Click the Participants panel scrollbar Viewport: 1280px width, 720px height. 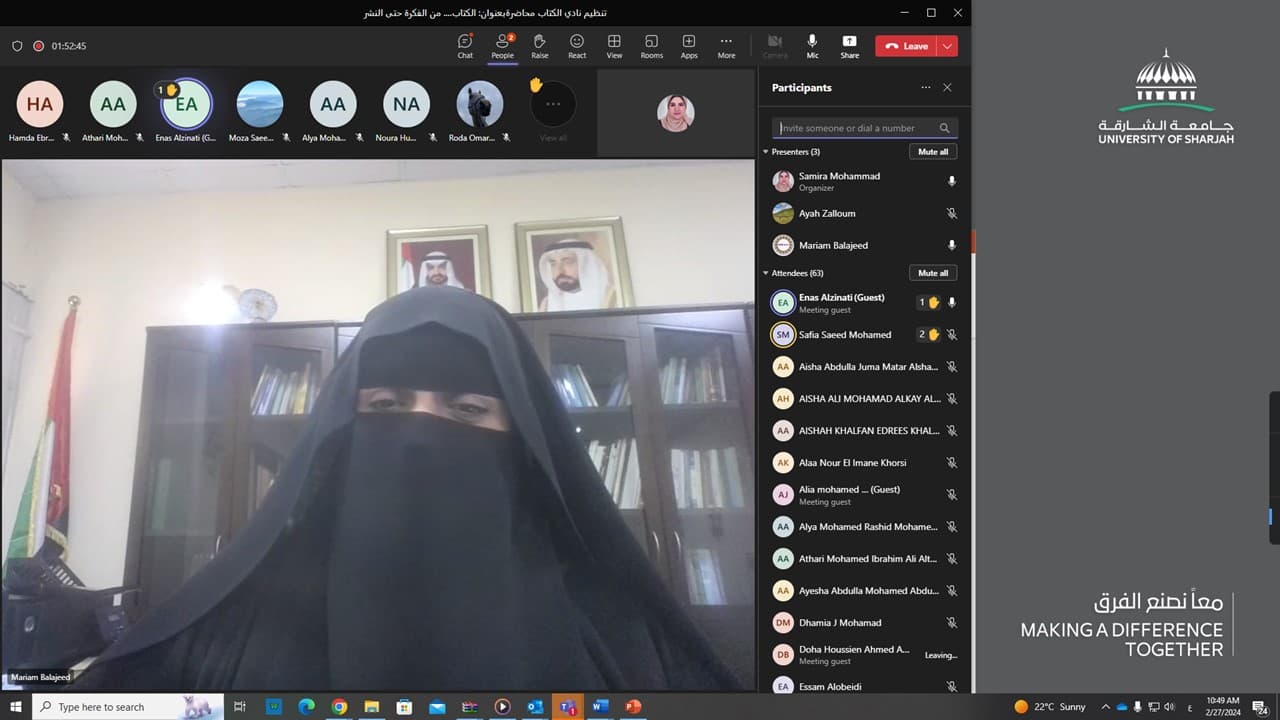click(973, 241)
